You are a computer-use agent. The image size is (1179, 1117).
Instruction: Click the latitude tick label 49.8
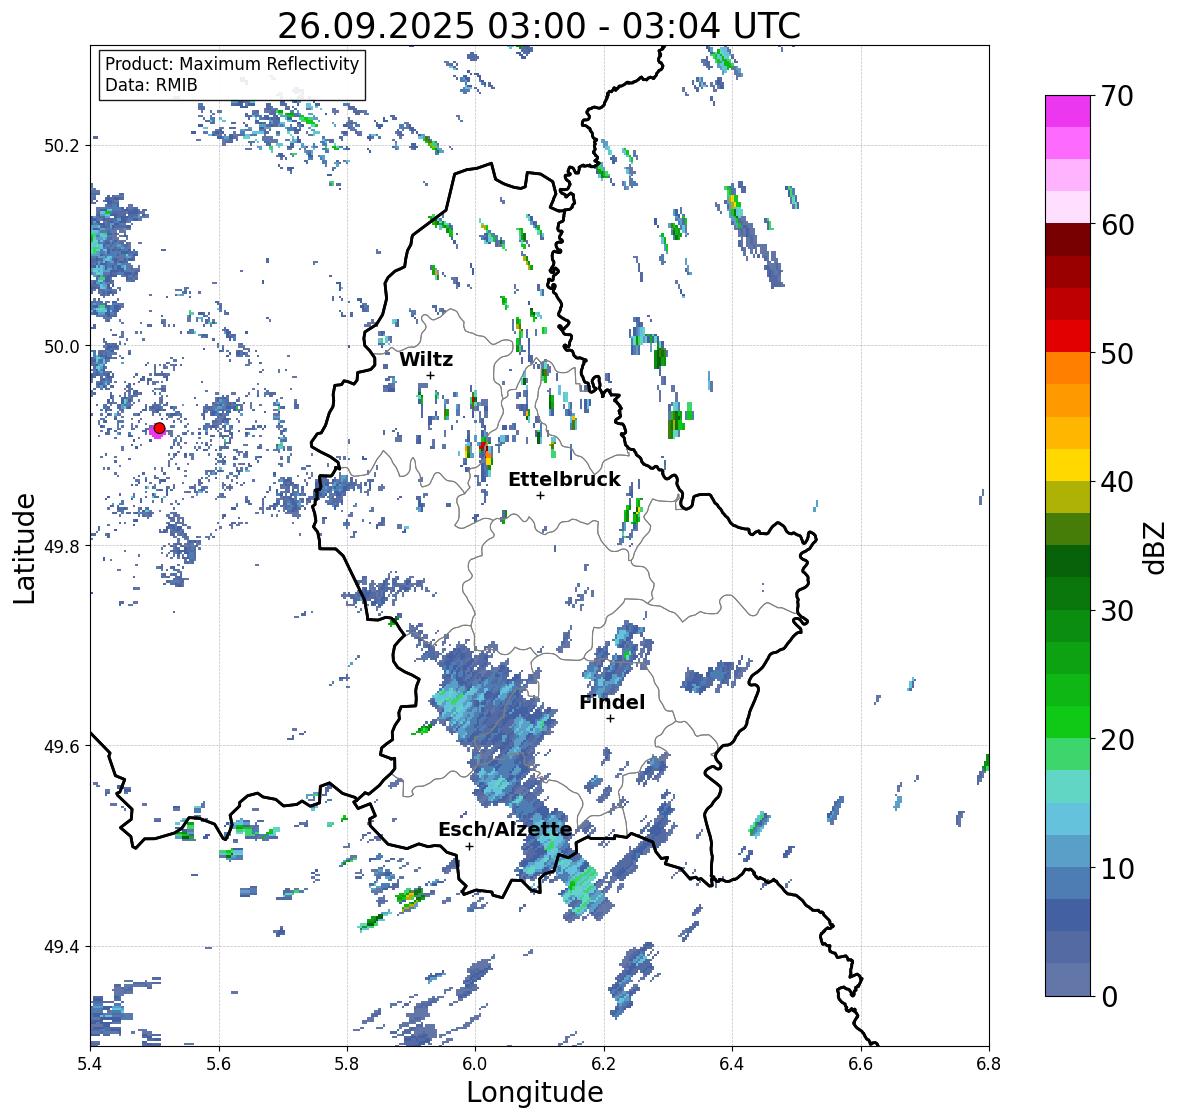tap(62, 546)
